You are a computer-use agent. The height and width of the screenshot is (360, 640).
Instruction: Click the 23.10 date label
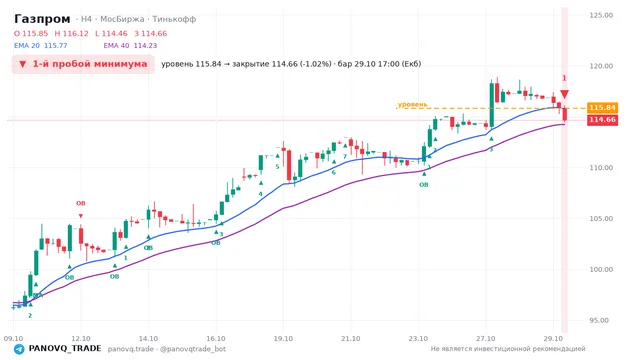418,338
